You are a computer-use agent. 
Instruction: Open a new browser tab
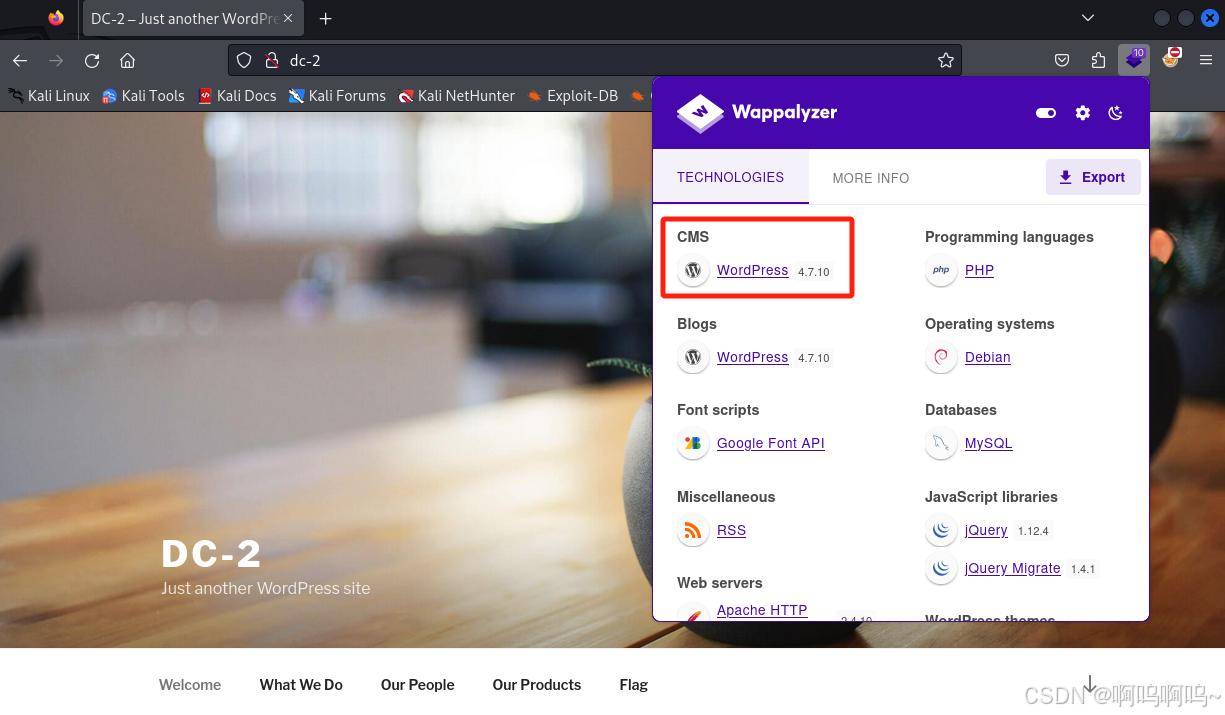[325, 18]
